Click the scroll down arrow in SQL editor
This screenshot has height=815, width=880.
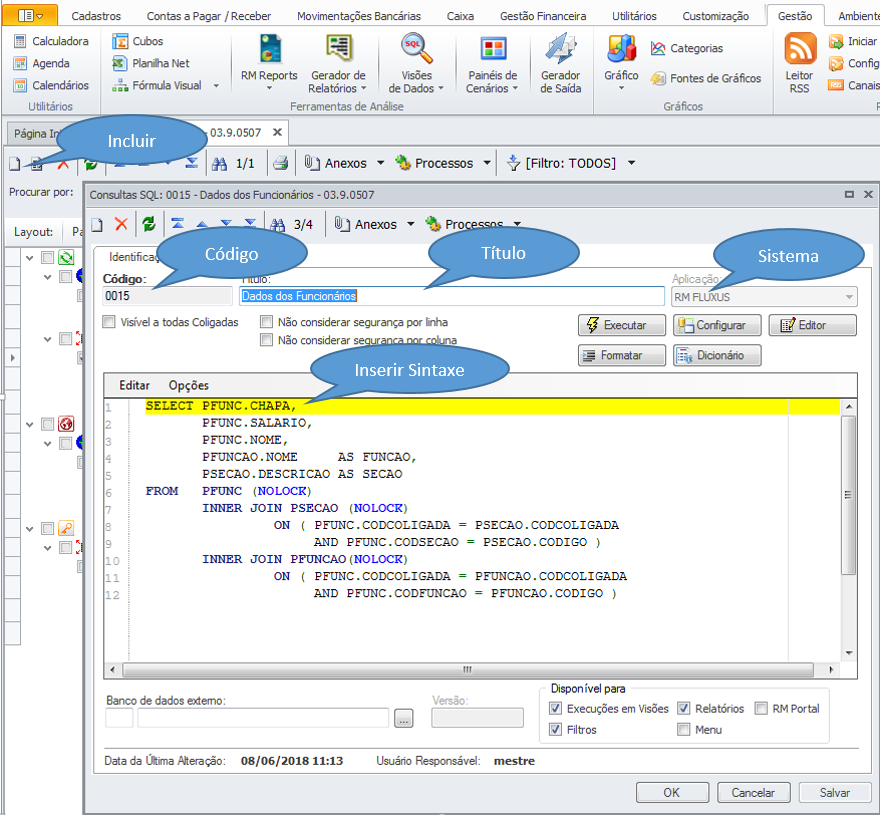(x=849, y=653)
